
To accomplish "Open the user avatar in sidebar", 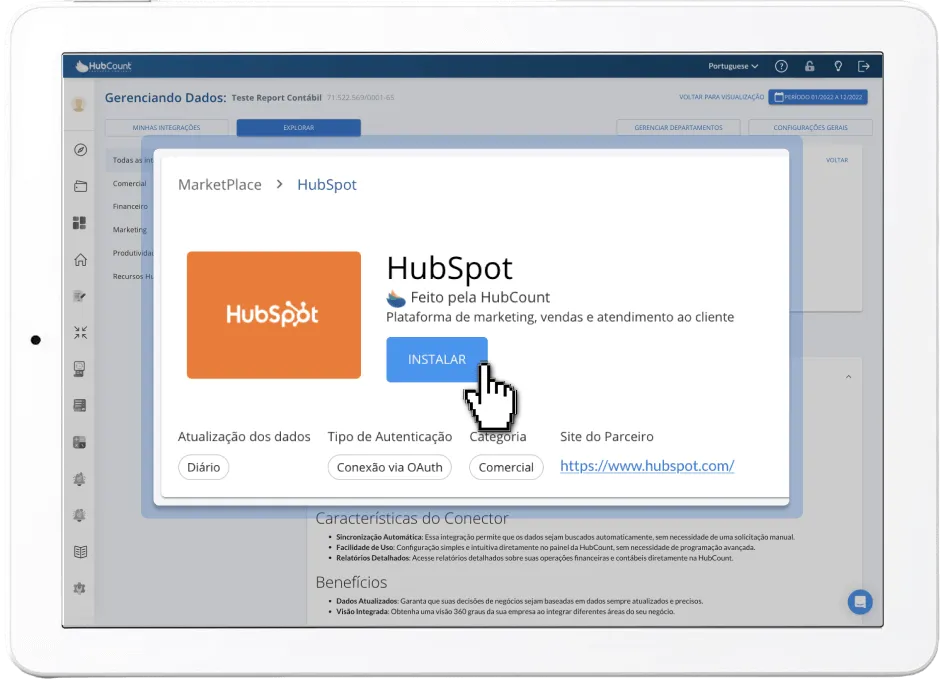I will click(x=79, y=104).
